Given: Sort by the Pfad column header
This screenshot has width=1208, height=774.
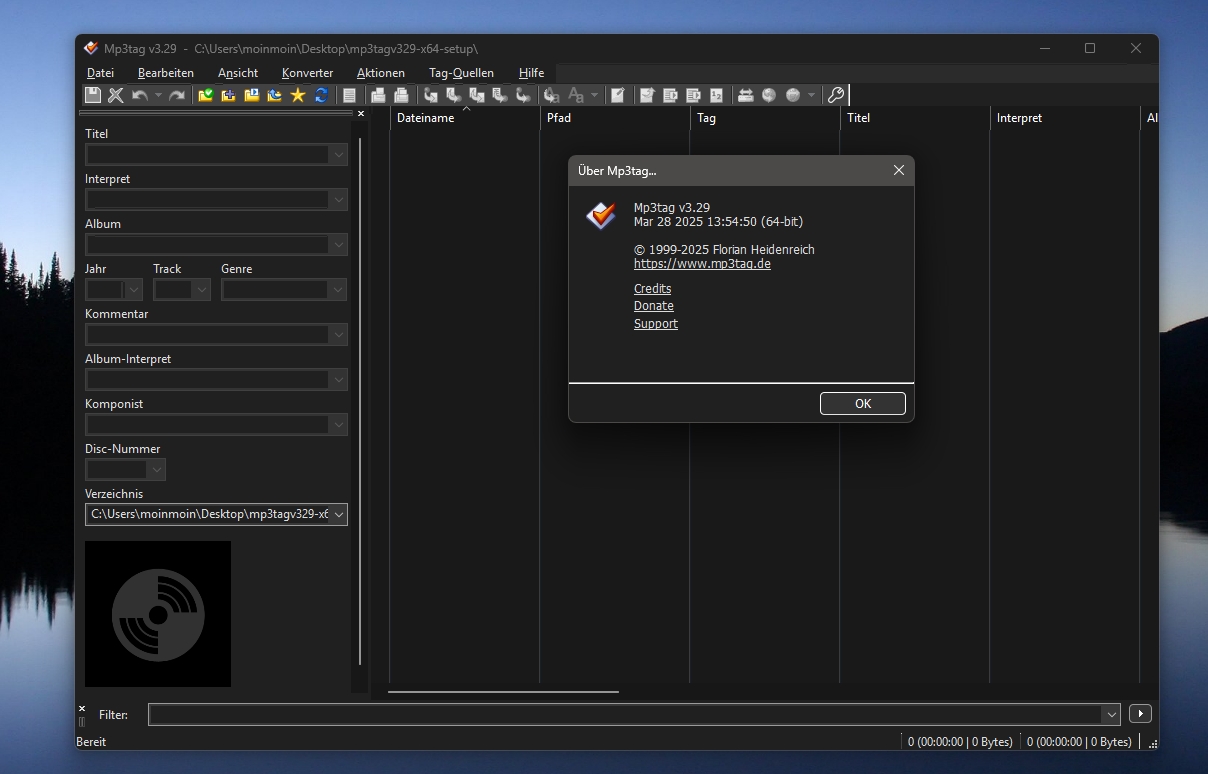Looking at the screenshot, I should [615, 118].
